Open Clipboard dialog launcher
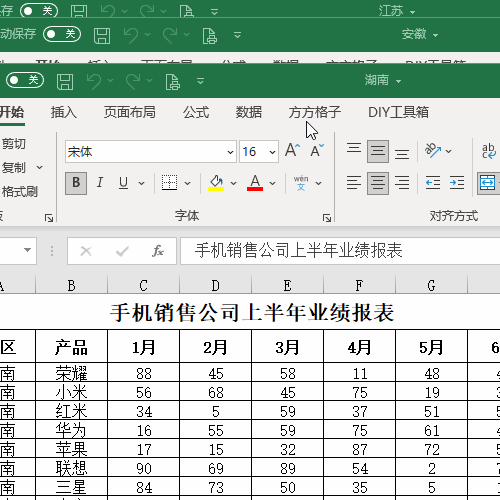This screenshot has width=500, height=500. point(49,218)
